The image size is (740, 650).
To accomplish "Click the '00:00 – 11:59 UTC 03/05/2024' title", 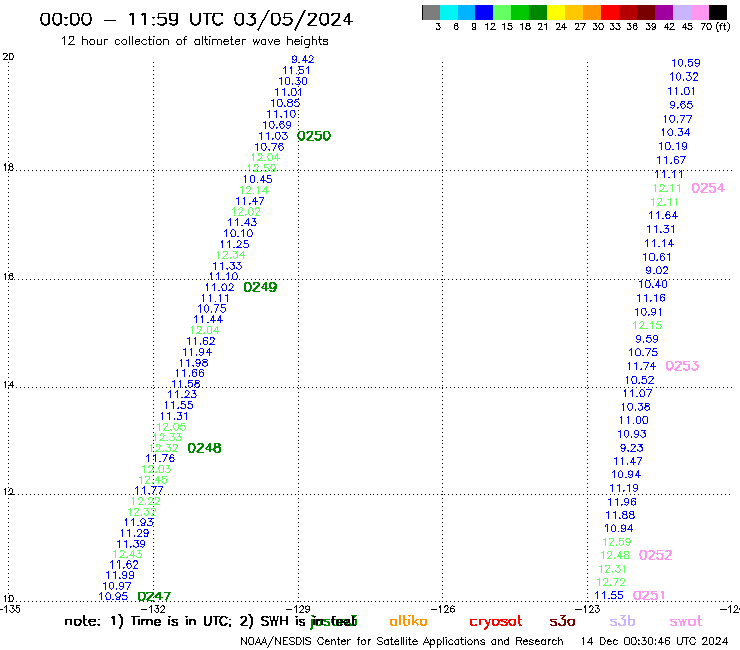I will click(x=196, y=19).
